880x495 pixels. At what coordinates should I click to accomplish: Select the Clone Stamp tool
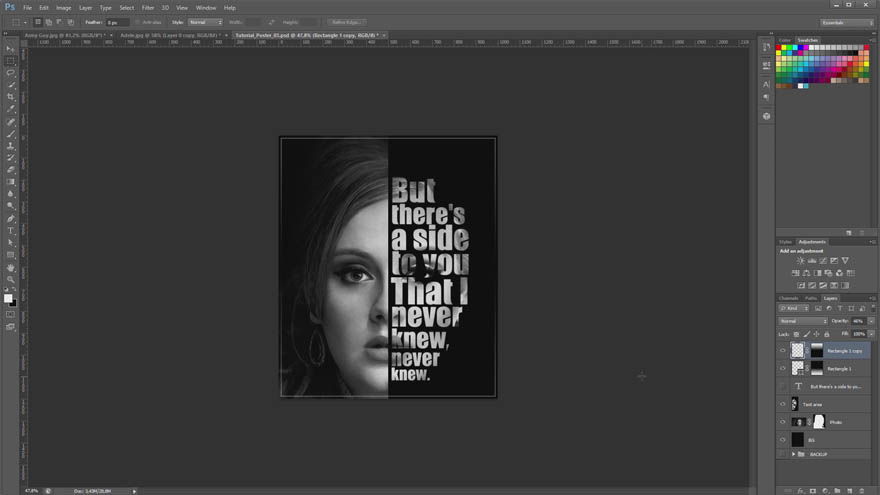point(10,146)
